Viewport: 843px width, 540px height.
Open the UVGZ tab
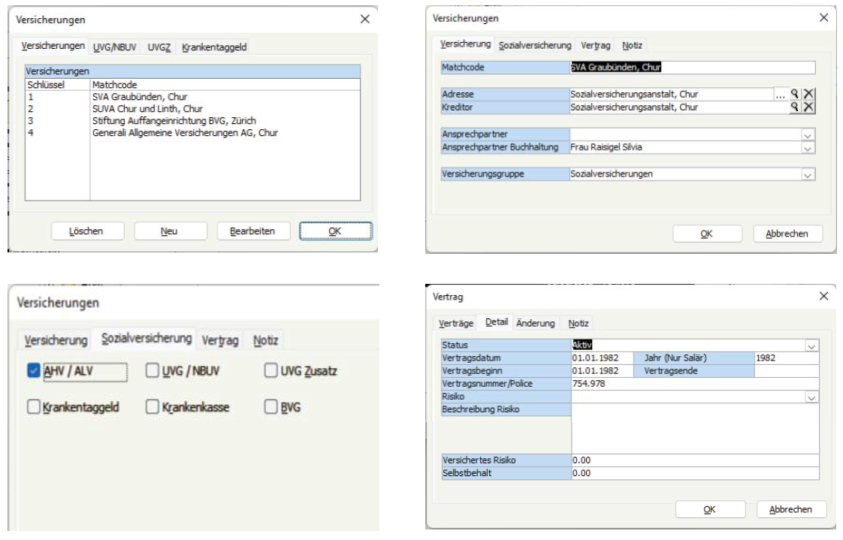[159, 47]
